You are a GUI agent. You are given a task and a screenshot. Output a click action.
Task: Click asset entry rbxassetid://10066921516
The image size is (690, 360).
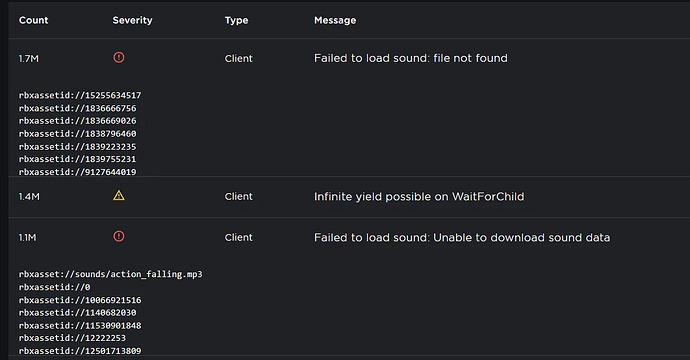[x=80, y=300]
